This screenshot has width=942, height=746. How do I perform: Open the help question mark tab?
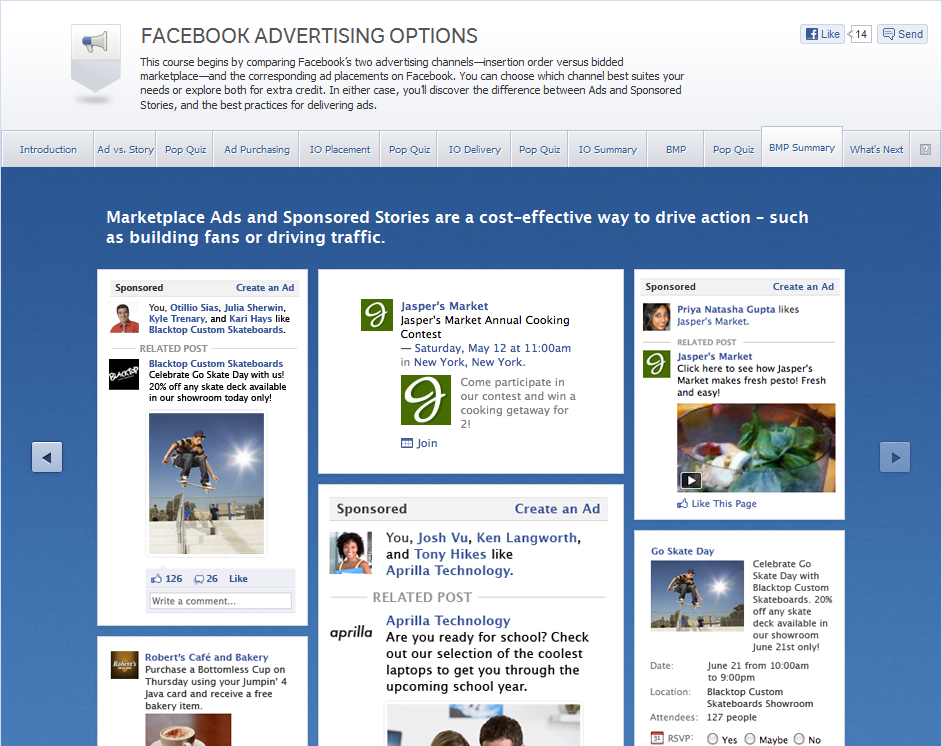(x=925, y=149)
